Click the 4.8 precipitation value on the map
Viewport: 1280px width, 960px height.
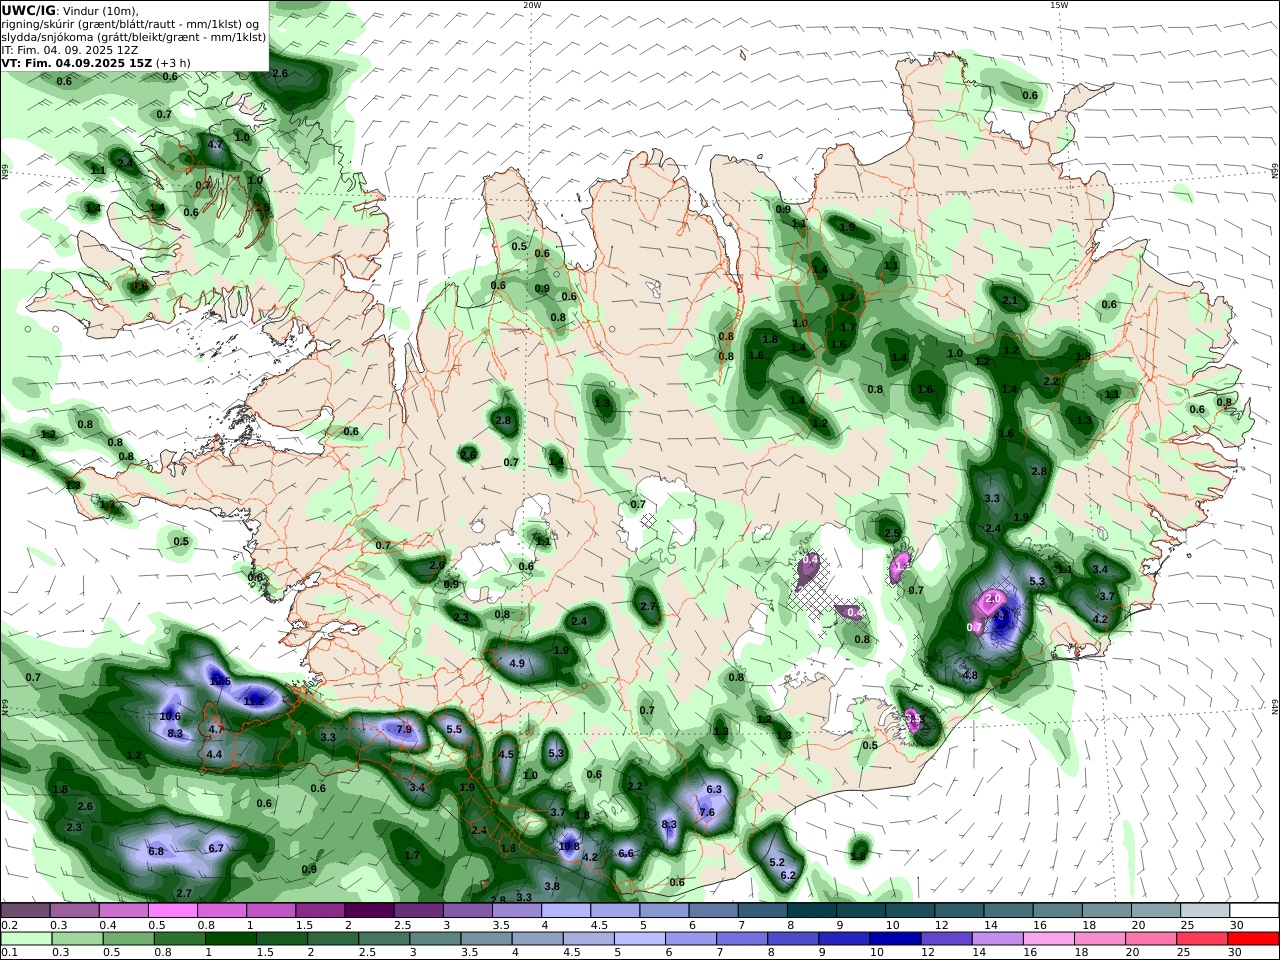970,675
